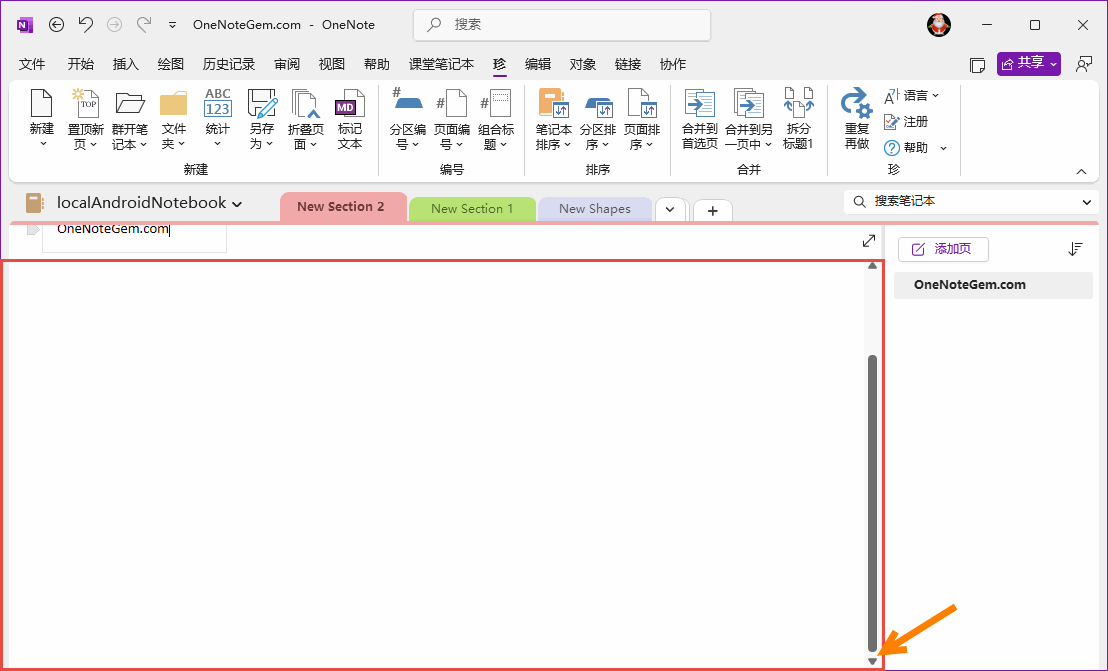Click the 新建 new page icon
1108x671 pixels.
42,103
